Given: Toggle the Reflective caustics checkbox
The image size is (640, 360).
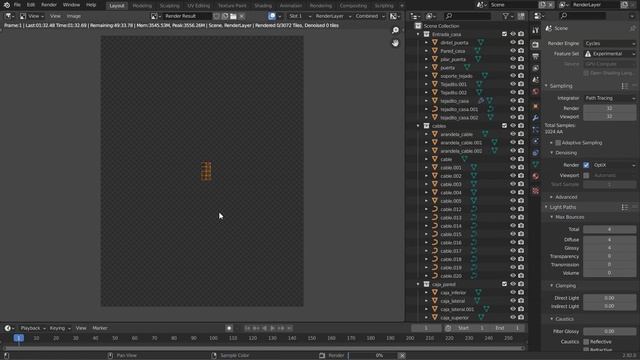Looking at the screenshot, I should pyautogui.click(x=586, y=342).
